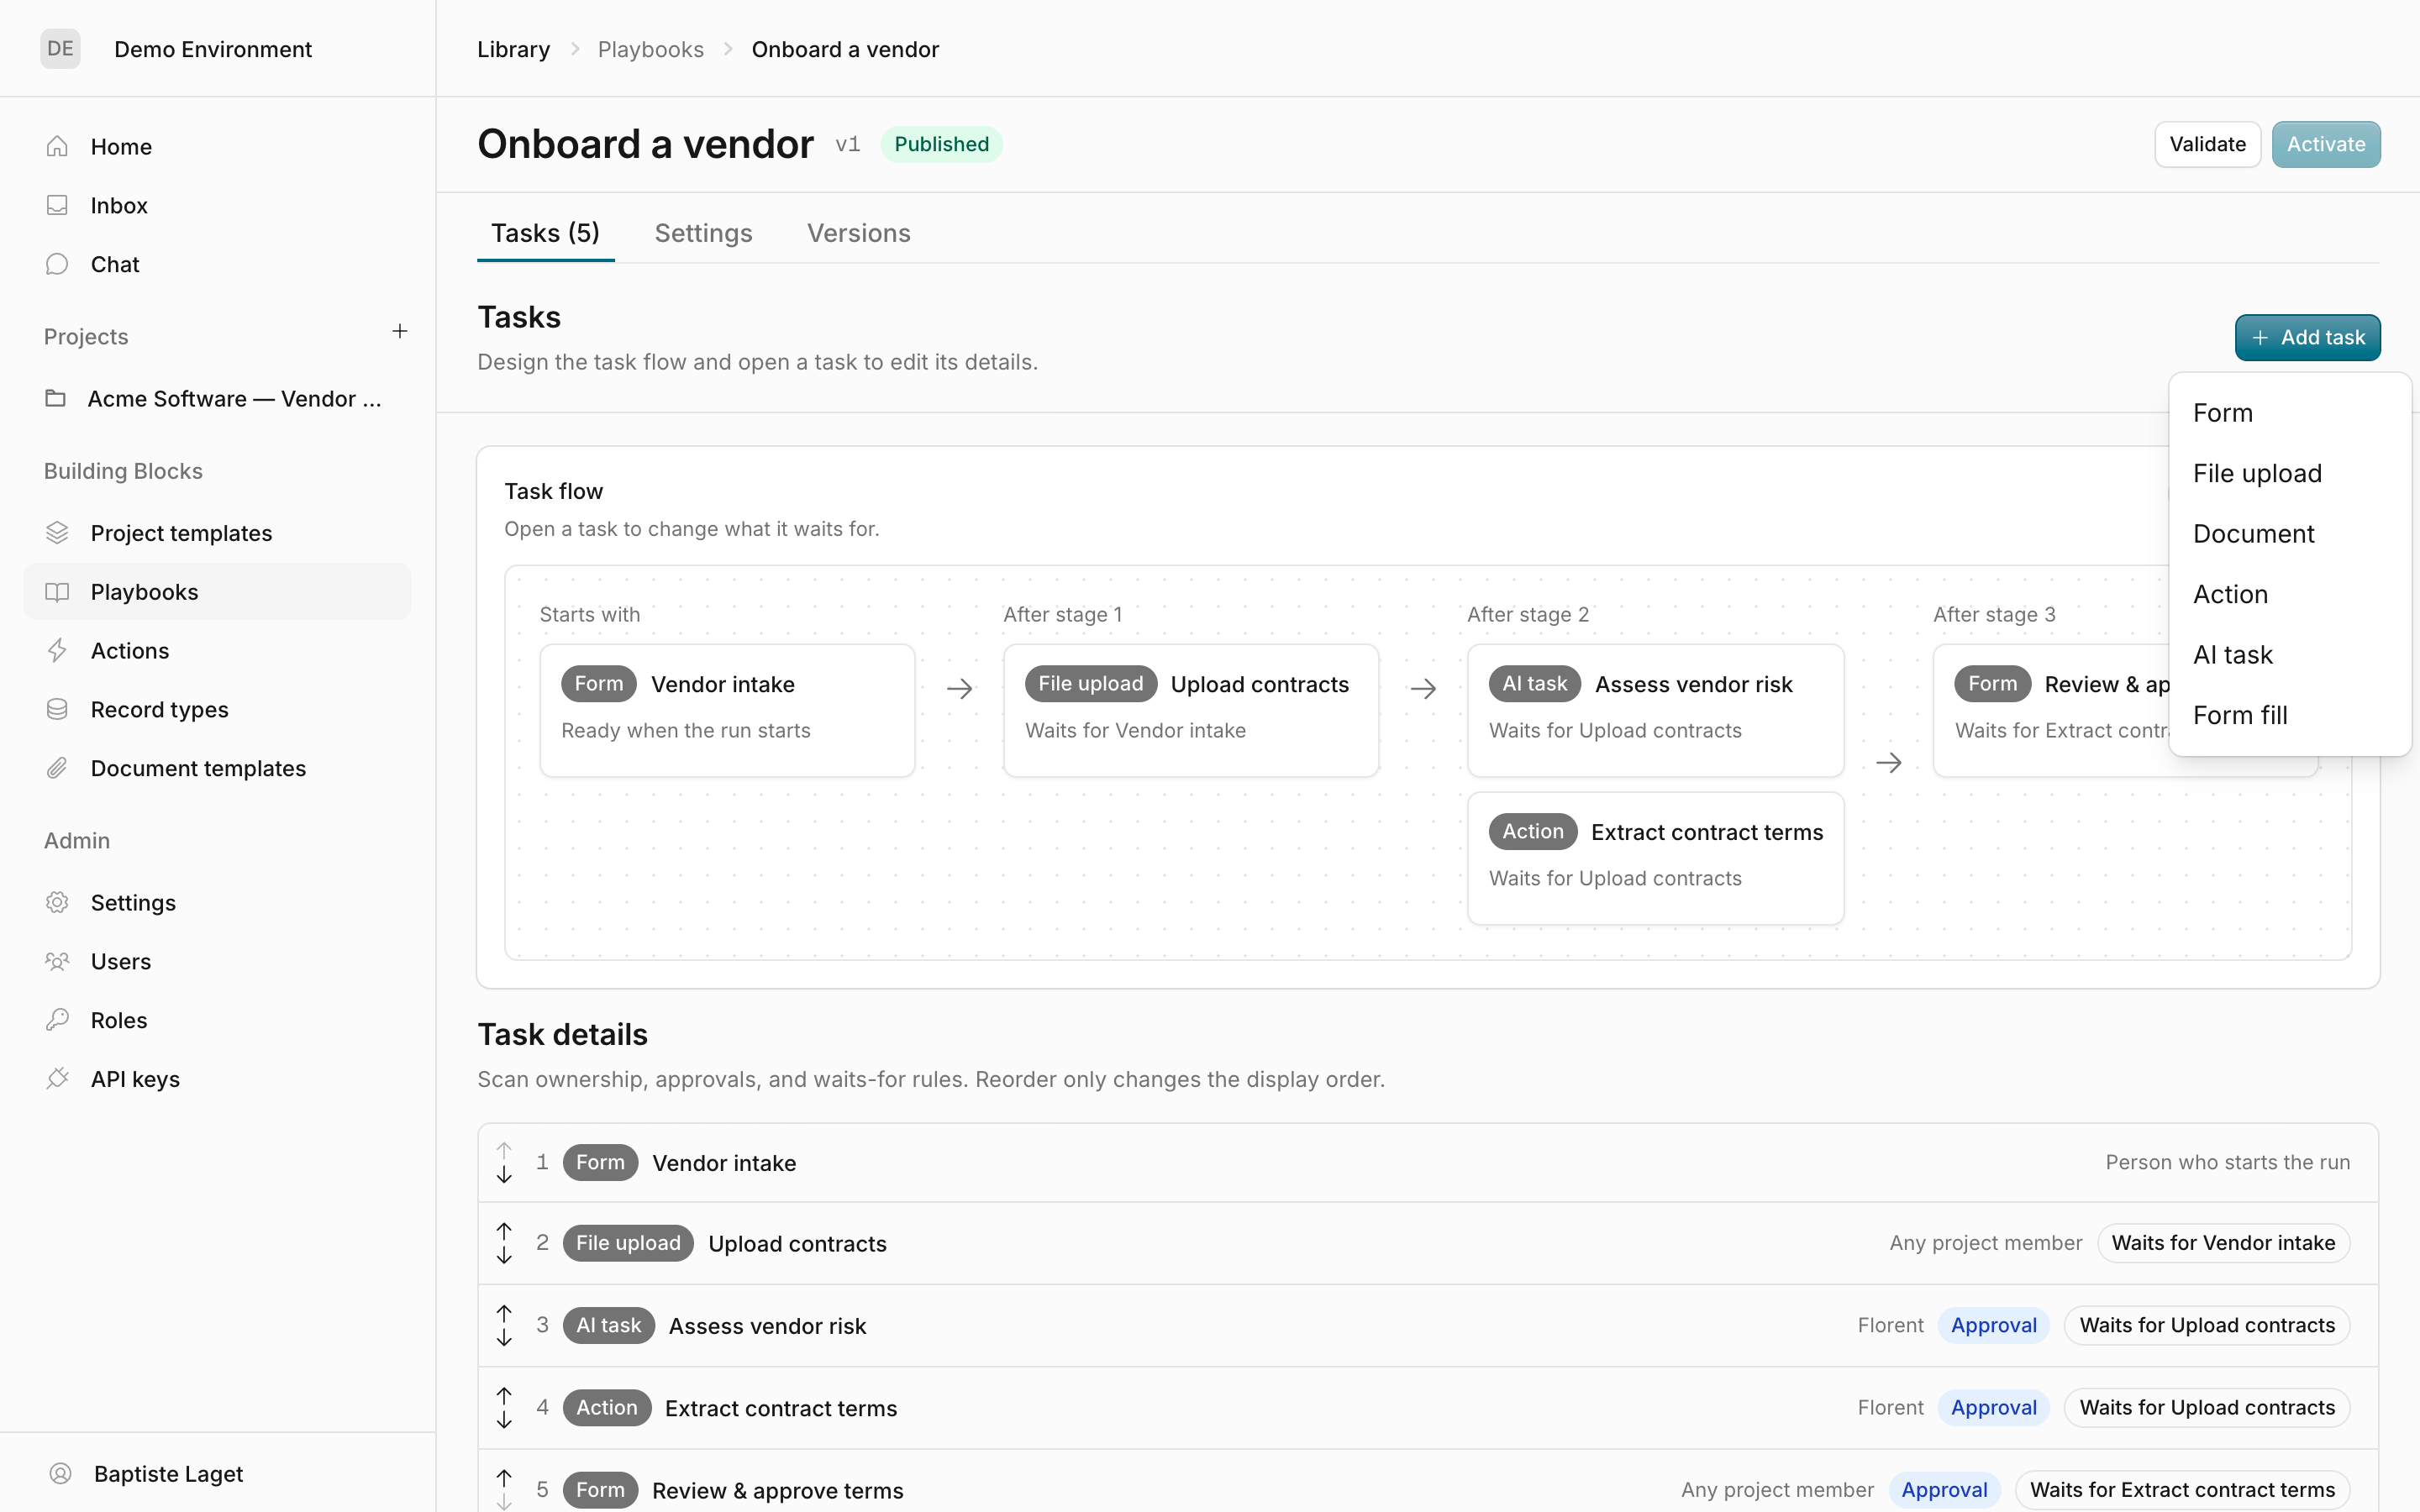Click the API keys plug icon
The width and height of the screenshot is (2420, 1512).
click(57, 1078)
